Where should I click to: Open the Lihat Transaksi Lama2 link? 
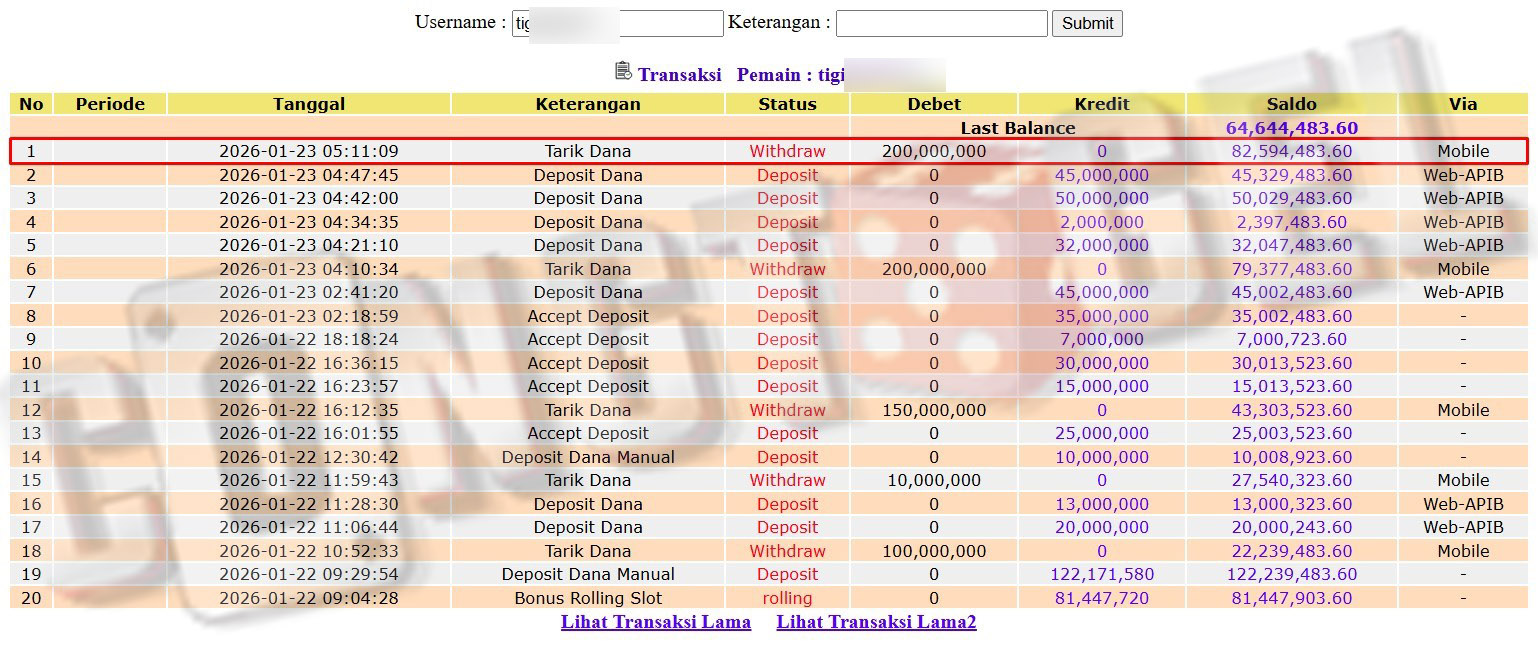(x=876, y=622)
